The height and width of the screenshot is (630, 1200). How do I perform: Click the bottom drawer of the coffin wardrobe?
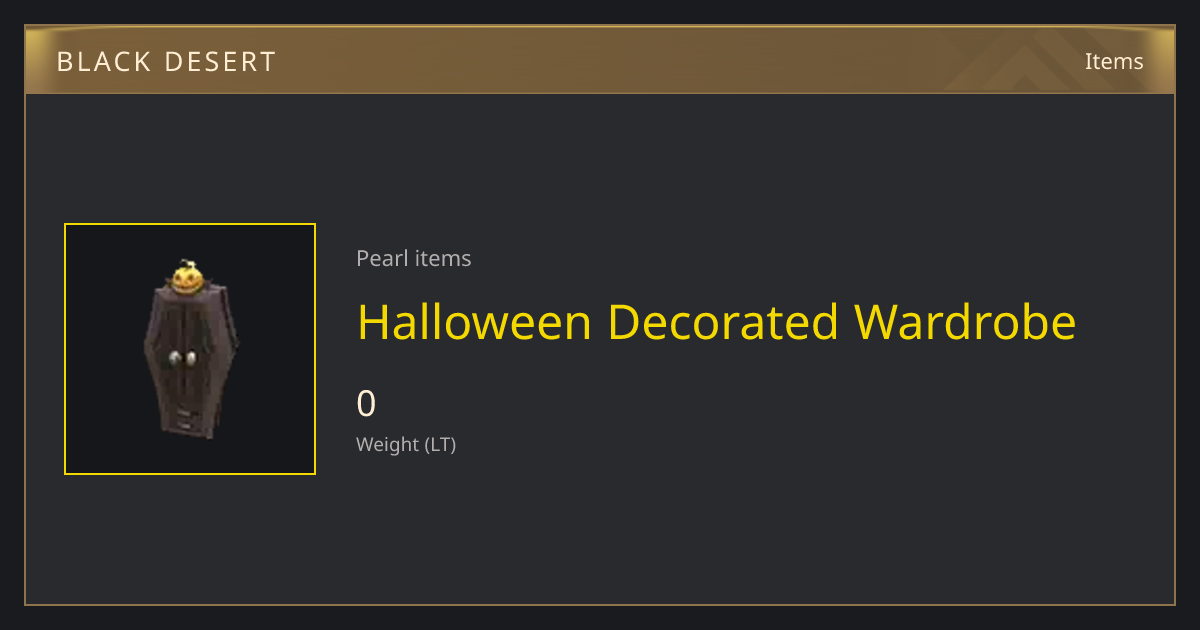(x=188, y=419)
